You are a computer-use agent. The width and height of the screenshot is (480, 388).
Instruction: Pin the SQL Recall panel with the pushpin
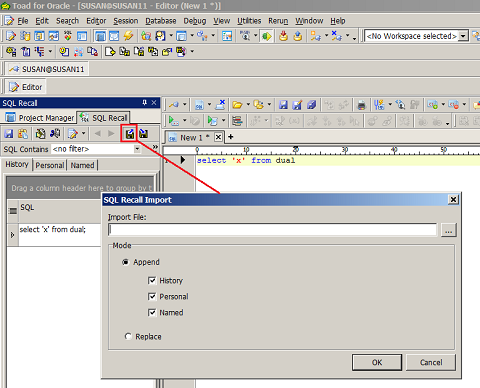point(144,103)
